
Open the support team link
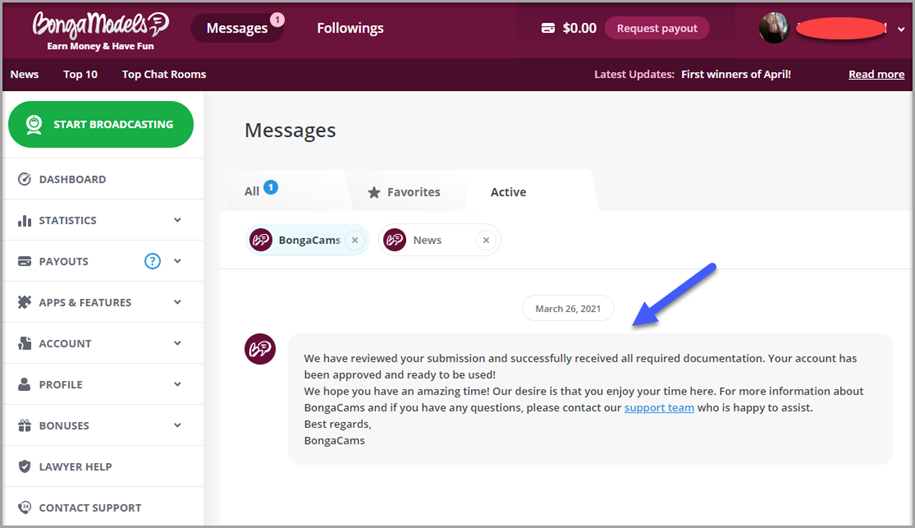(659, 408)
